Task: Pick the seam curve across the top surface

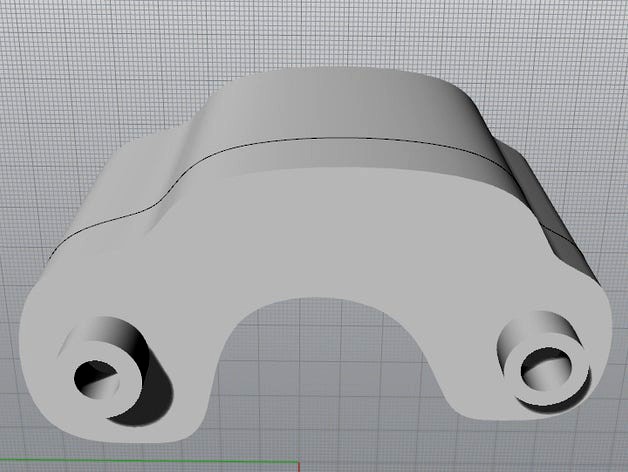Action: point(340,139)
